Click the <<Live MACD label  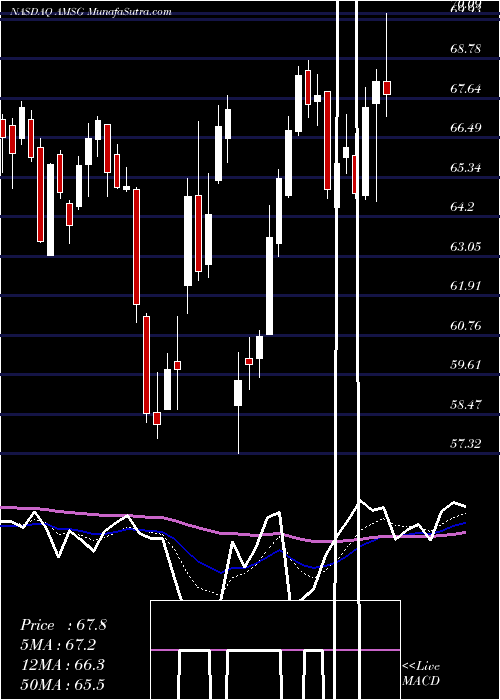click(x=421, y=673)
